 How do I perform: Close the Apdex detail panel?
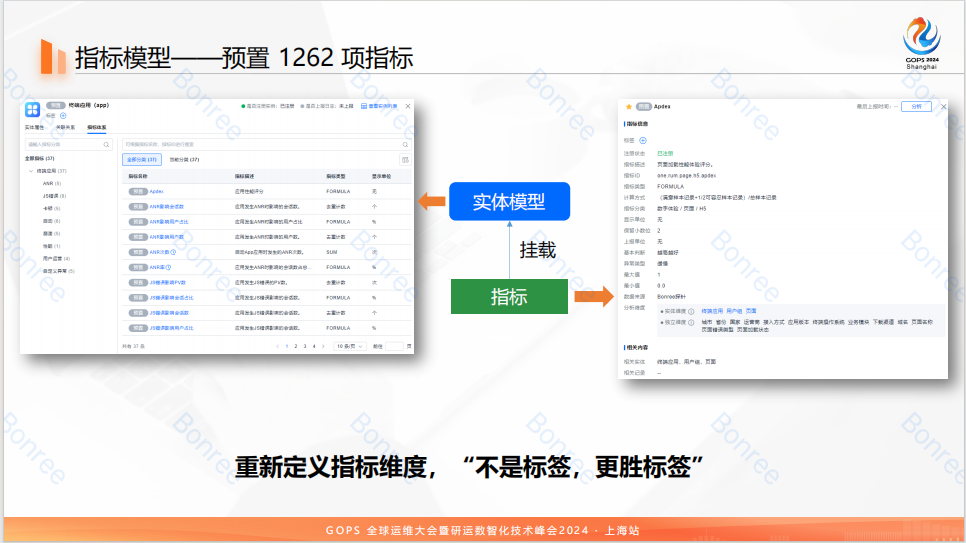943,107
